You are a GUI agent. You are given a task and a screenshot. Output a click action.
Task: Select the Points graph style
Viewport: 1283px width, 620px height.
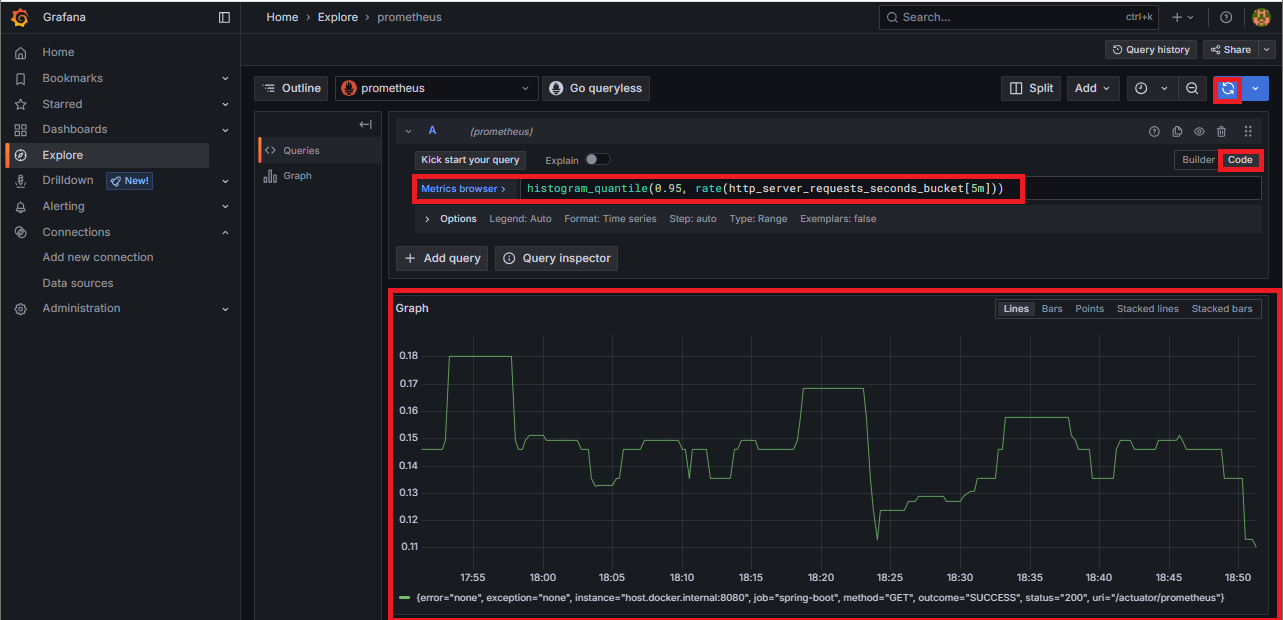pyautogui.click(x=1089, y=309)
